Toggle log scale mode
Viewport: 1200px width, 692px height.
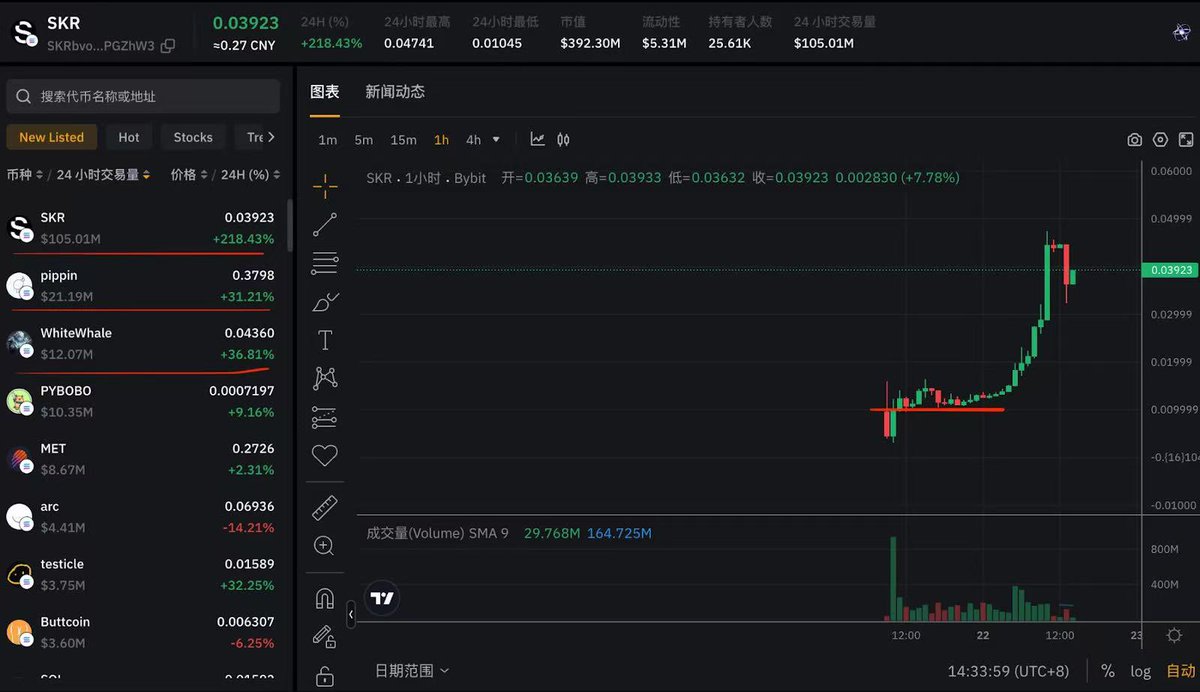coord(1141,671)
